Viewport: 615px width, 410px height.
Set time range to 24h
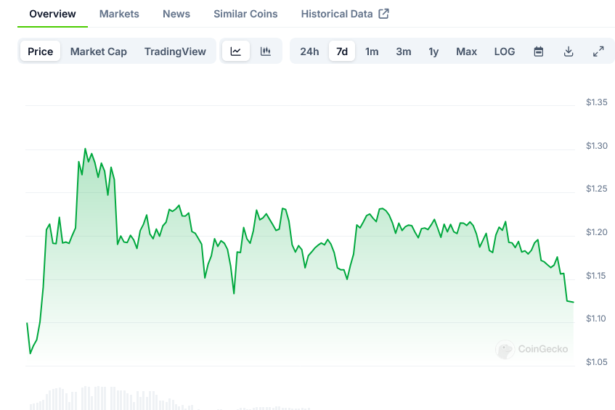pyautogui.click(x=309, y=51)
